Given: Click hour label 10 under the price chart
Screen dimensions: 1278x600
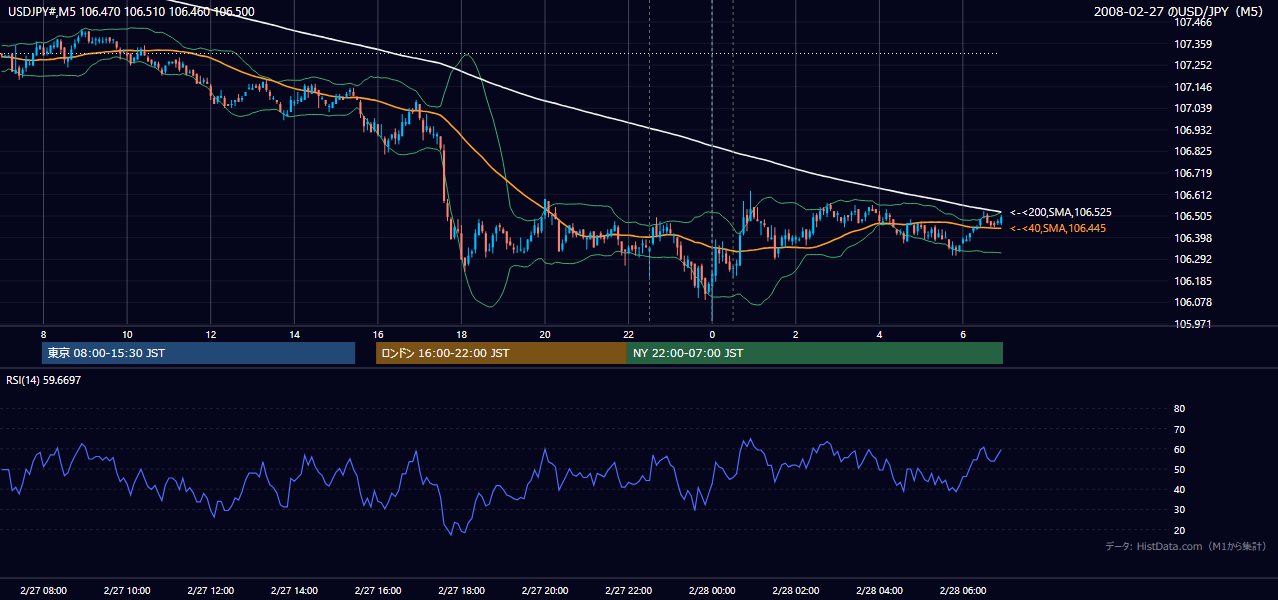Looking at the screenshot, I should click(x=127, y=333).
